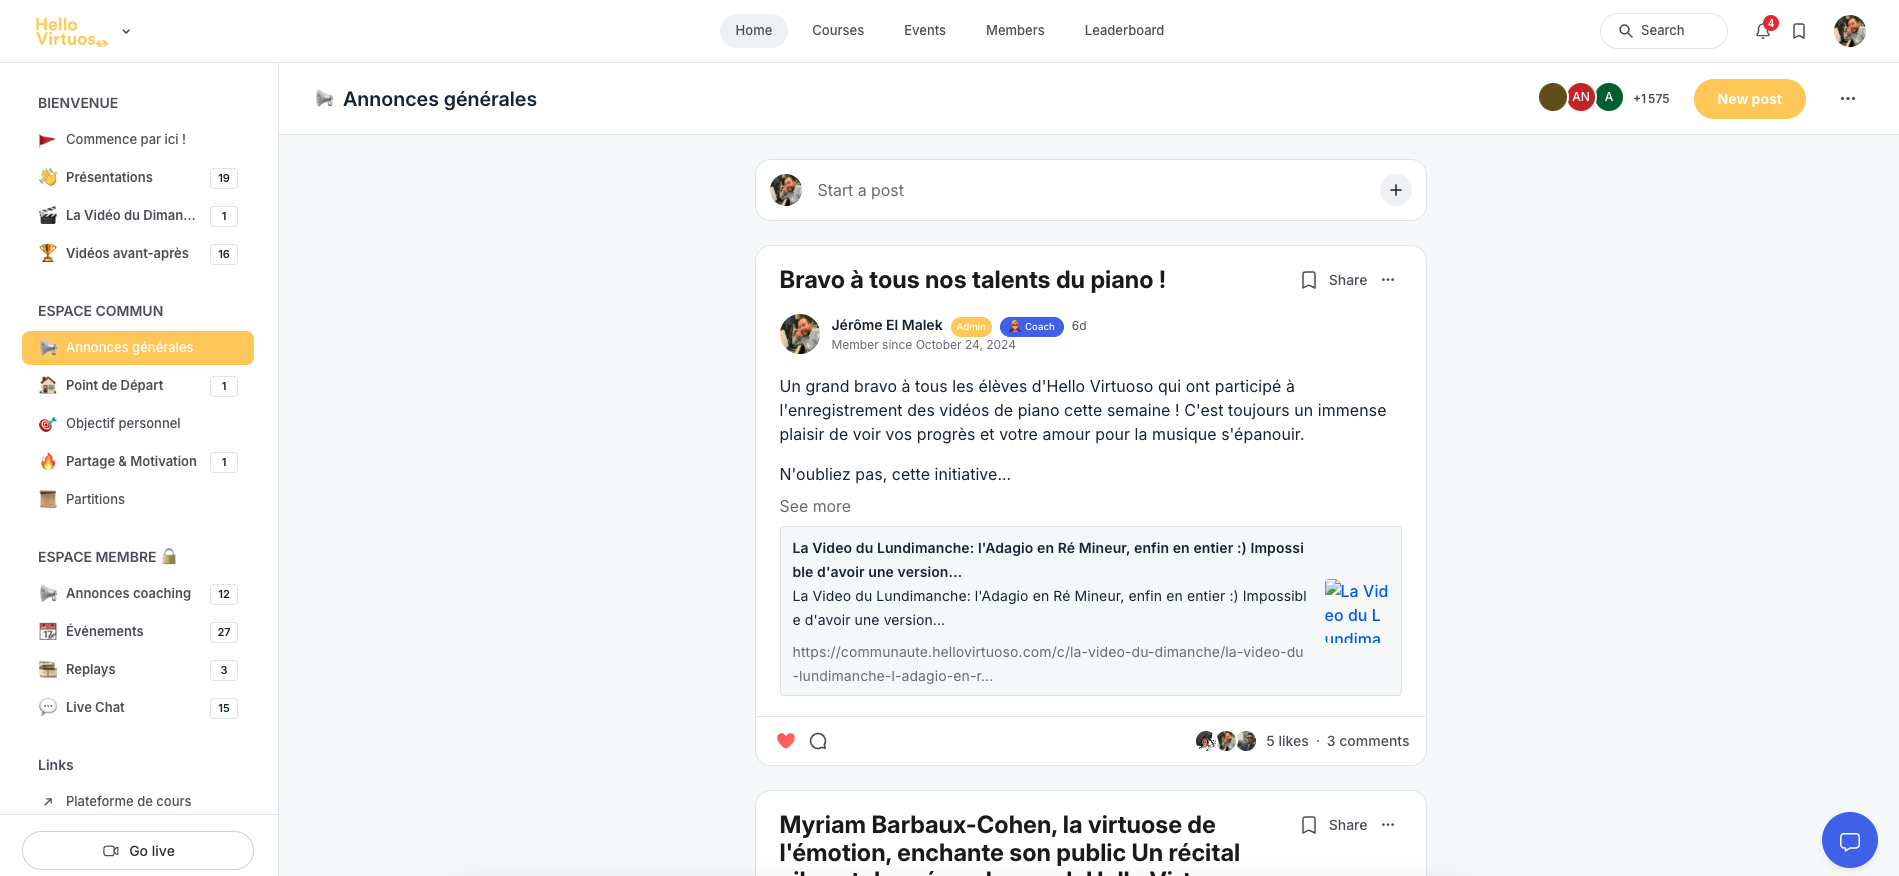Click the Search field

click(1664, 31)
